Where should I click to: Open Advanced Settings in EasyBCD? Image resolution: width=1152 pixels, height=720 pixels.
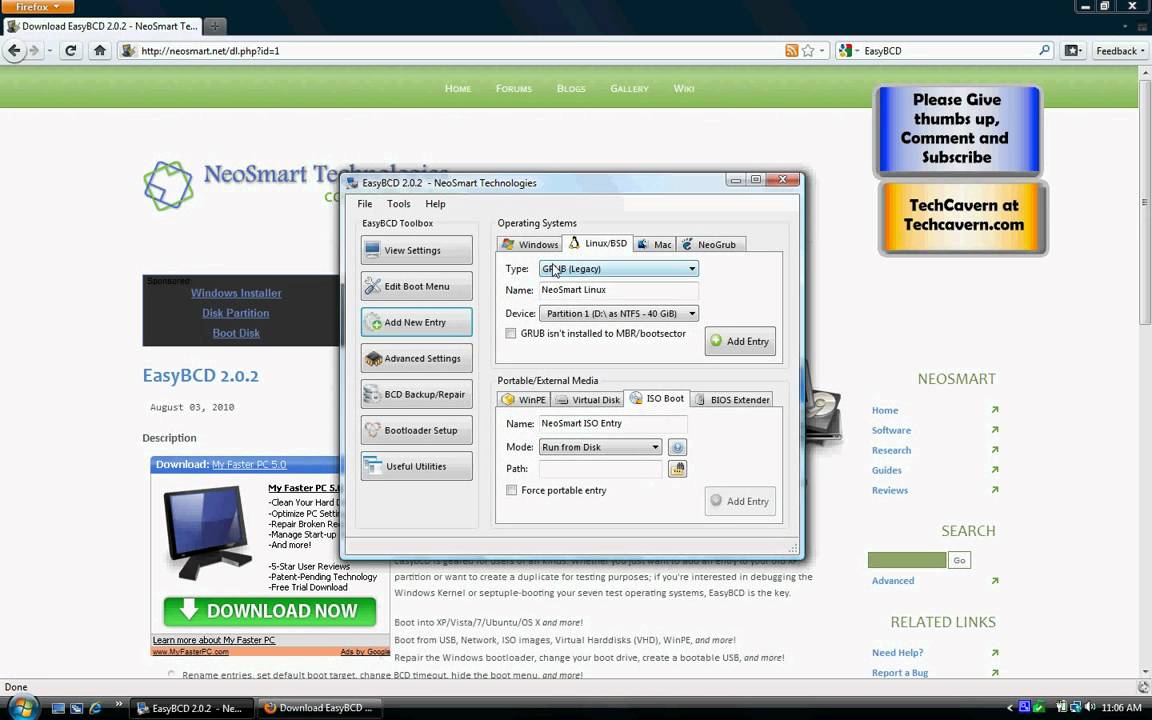pos(416,358)
